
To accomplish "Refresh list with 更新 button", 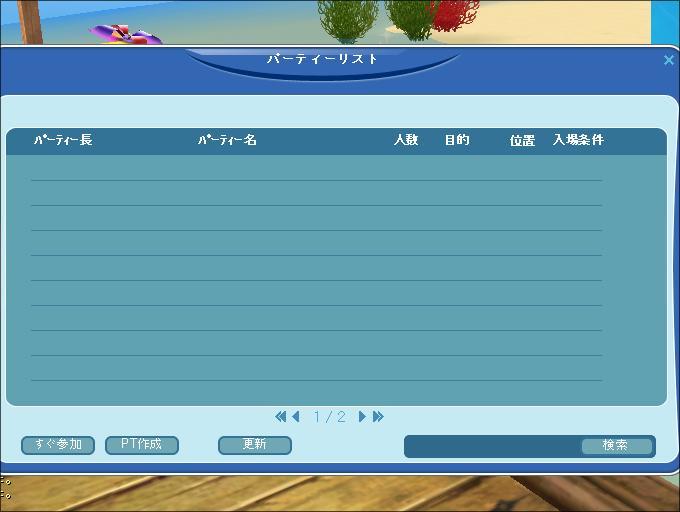I will 255,445.
